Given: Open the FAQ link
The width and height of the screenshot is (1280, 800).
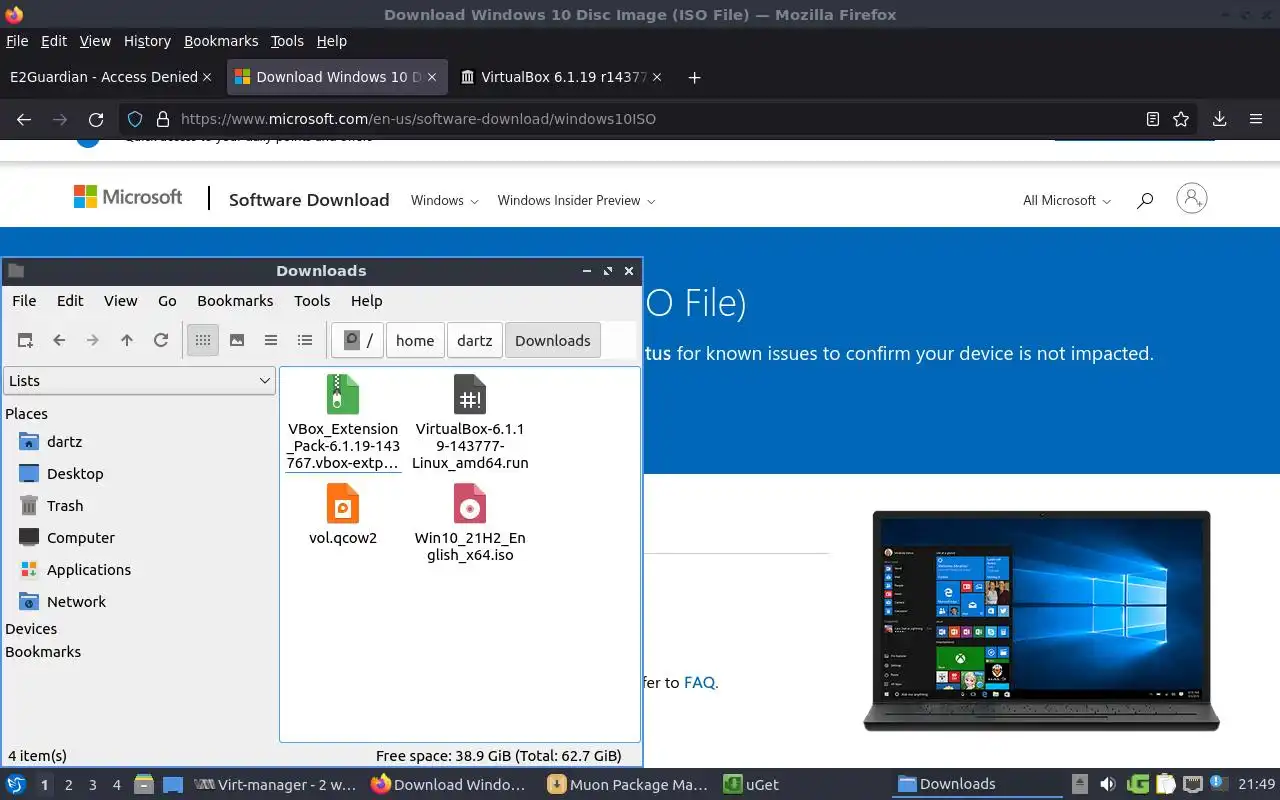Looking at the screenshot, I should [x=699, y=682].
